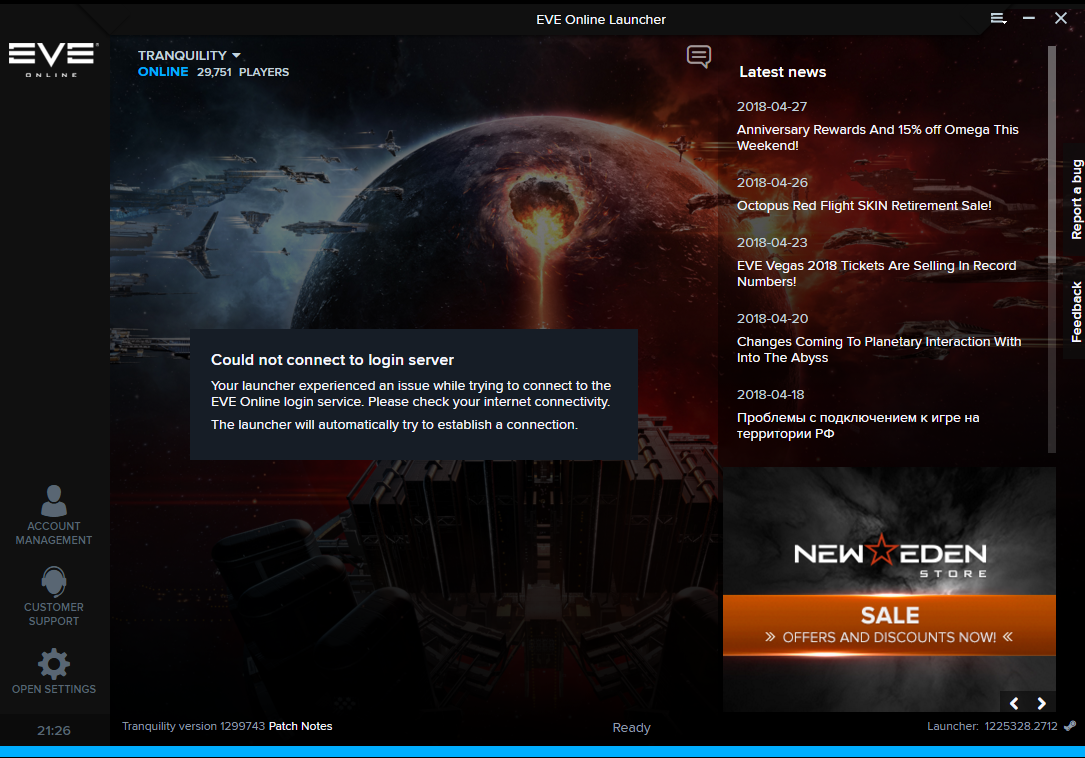Click the EVE Online logo

53,60
